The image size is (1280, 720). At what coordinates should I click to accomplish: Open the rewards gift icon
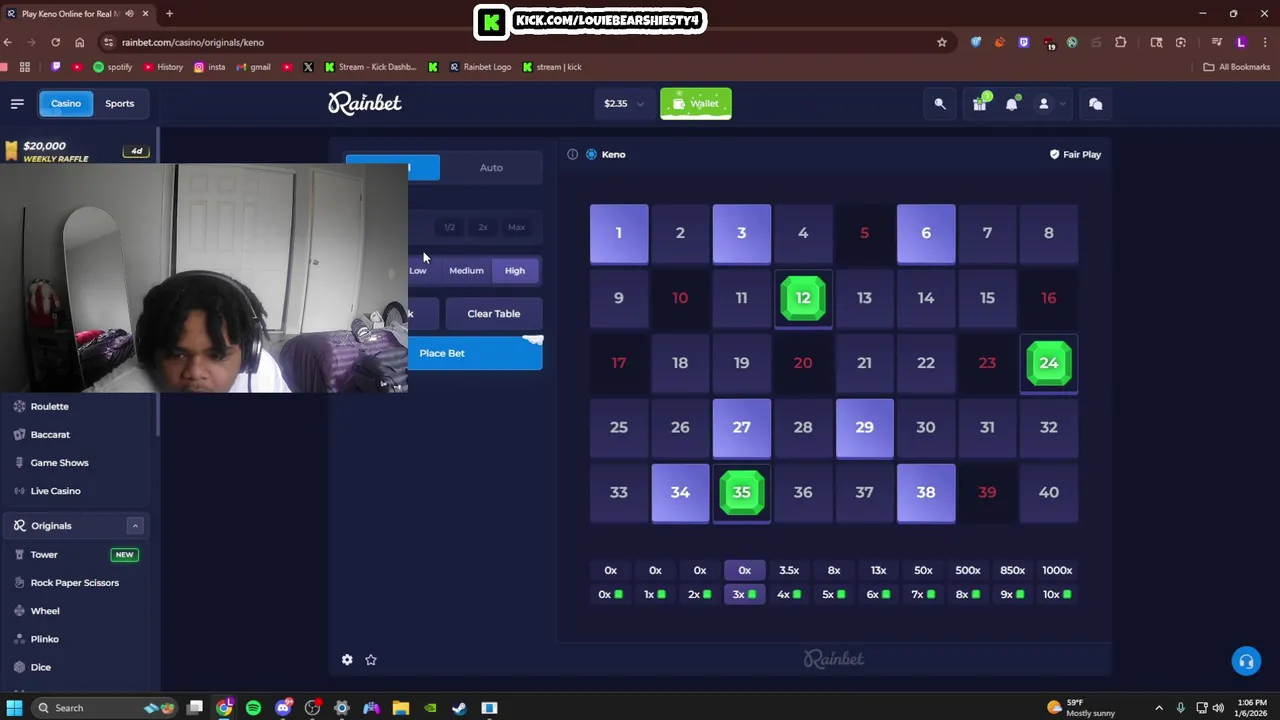pyautogui.click(x=980, y=103)
